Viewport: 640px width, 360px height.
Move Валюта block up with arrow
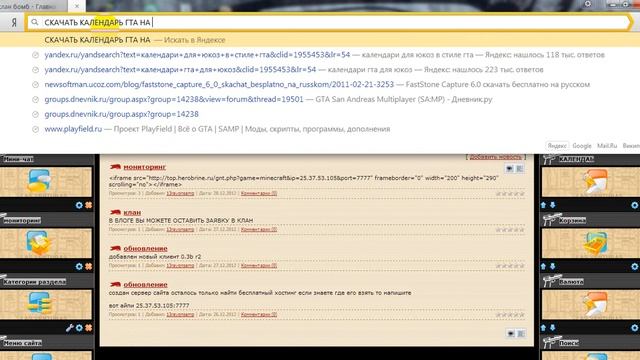pos(544,327)
